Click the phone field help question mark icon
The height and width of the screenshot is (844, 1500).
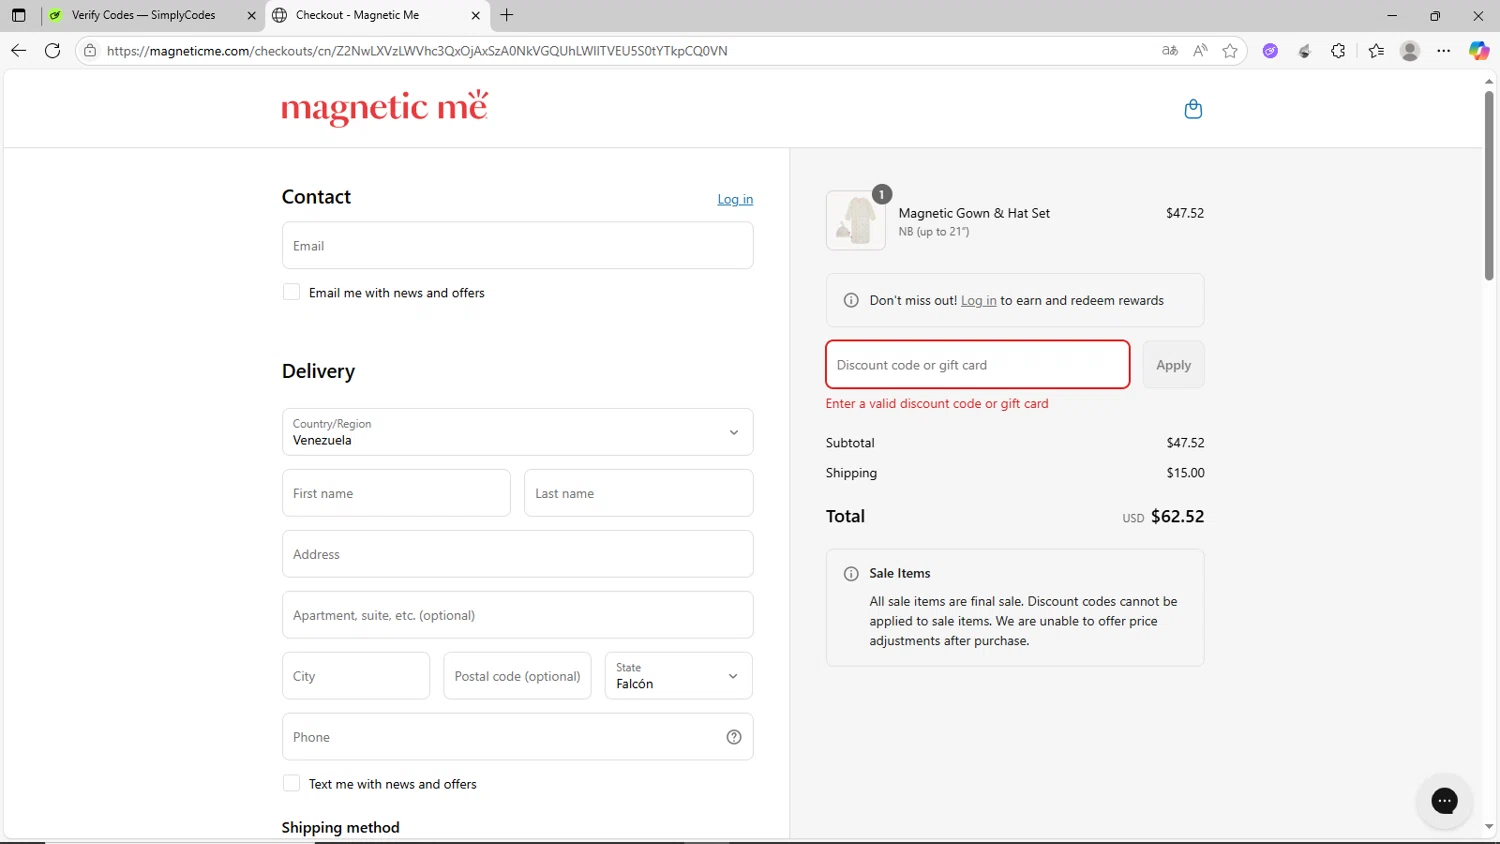pyautogui.click(x=734, y=737)
